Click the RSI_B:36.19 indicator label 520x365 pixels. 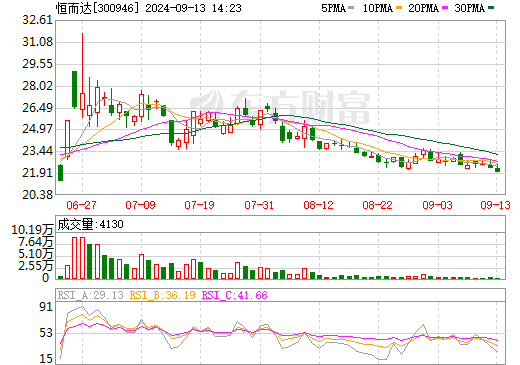(x=162, y=295)
